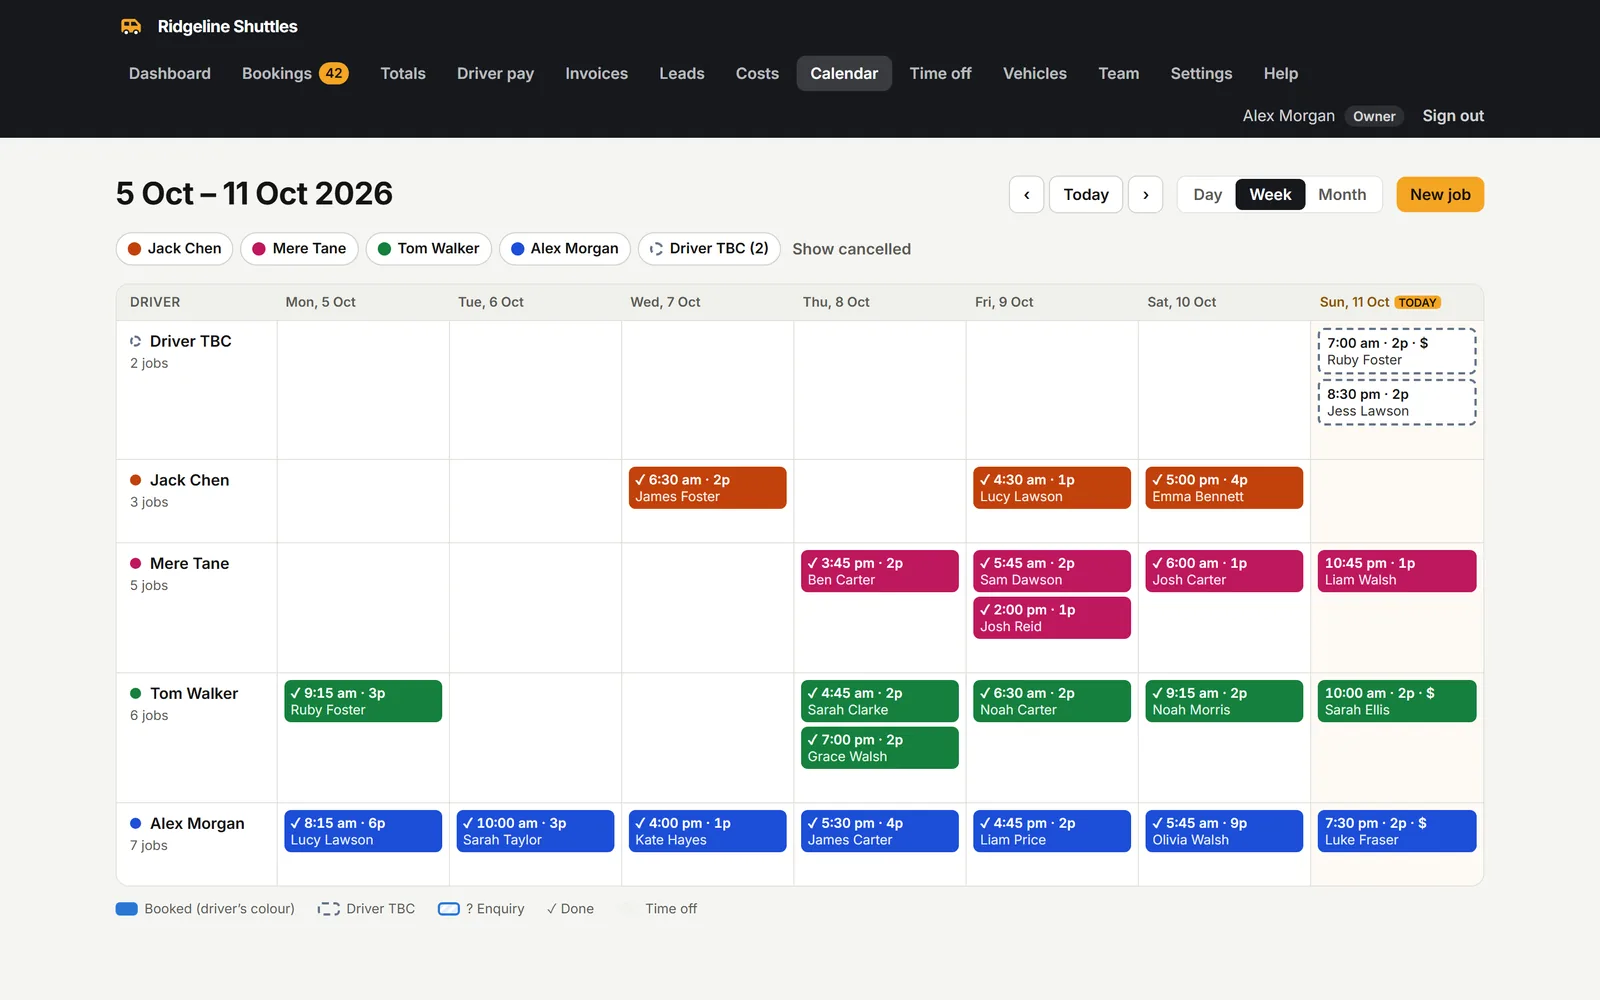Screen dimensions: 1600x1000
Task: Open Sarah Ellis 10:00 am job
Action: click(1397, 701)
